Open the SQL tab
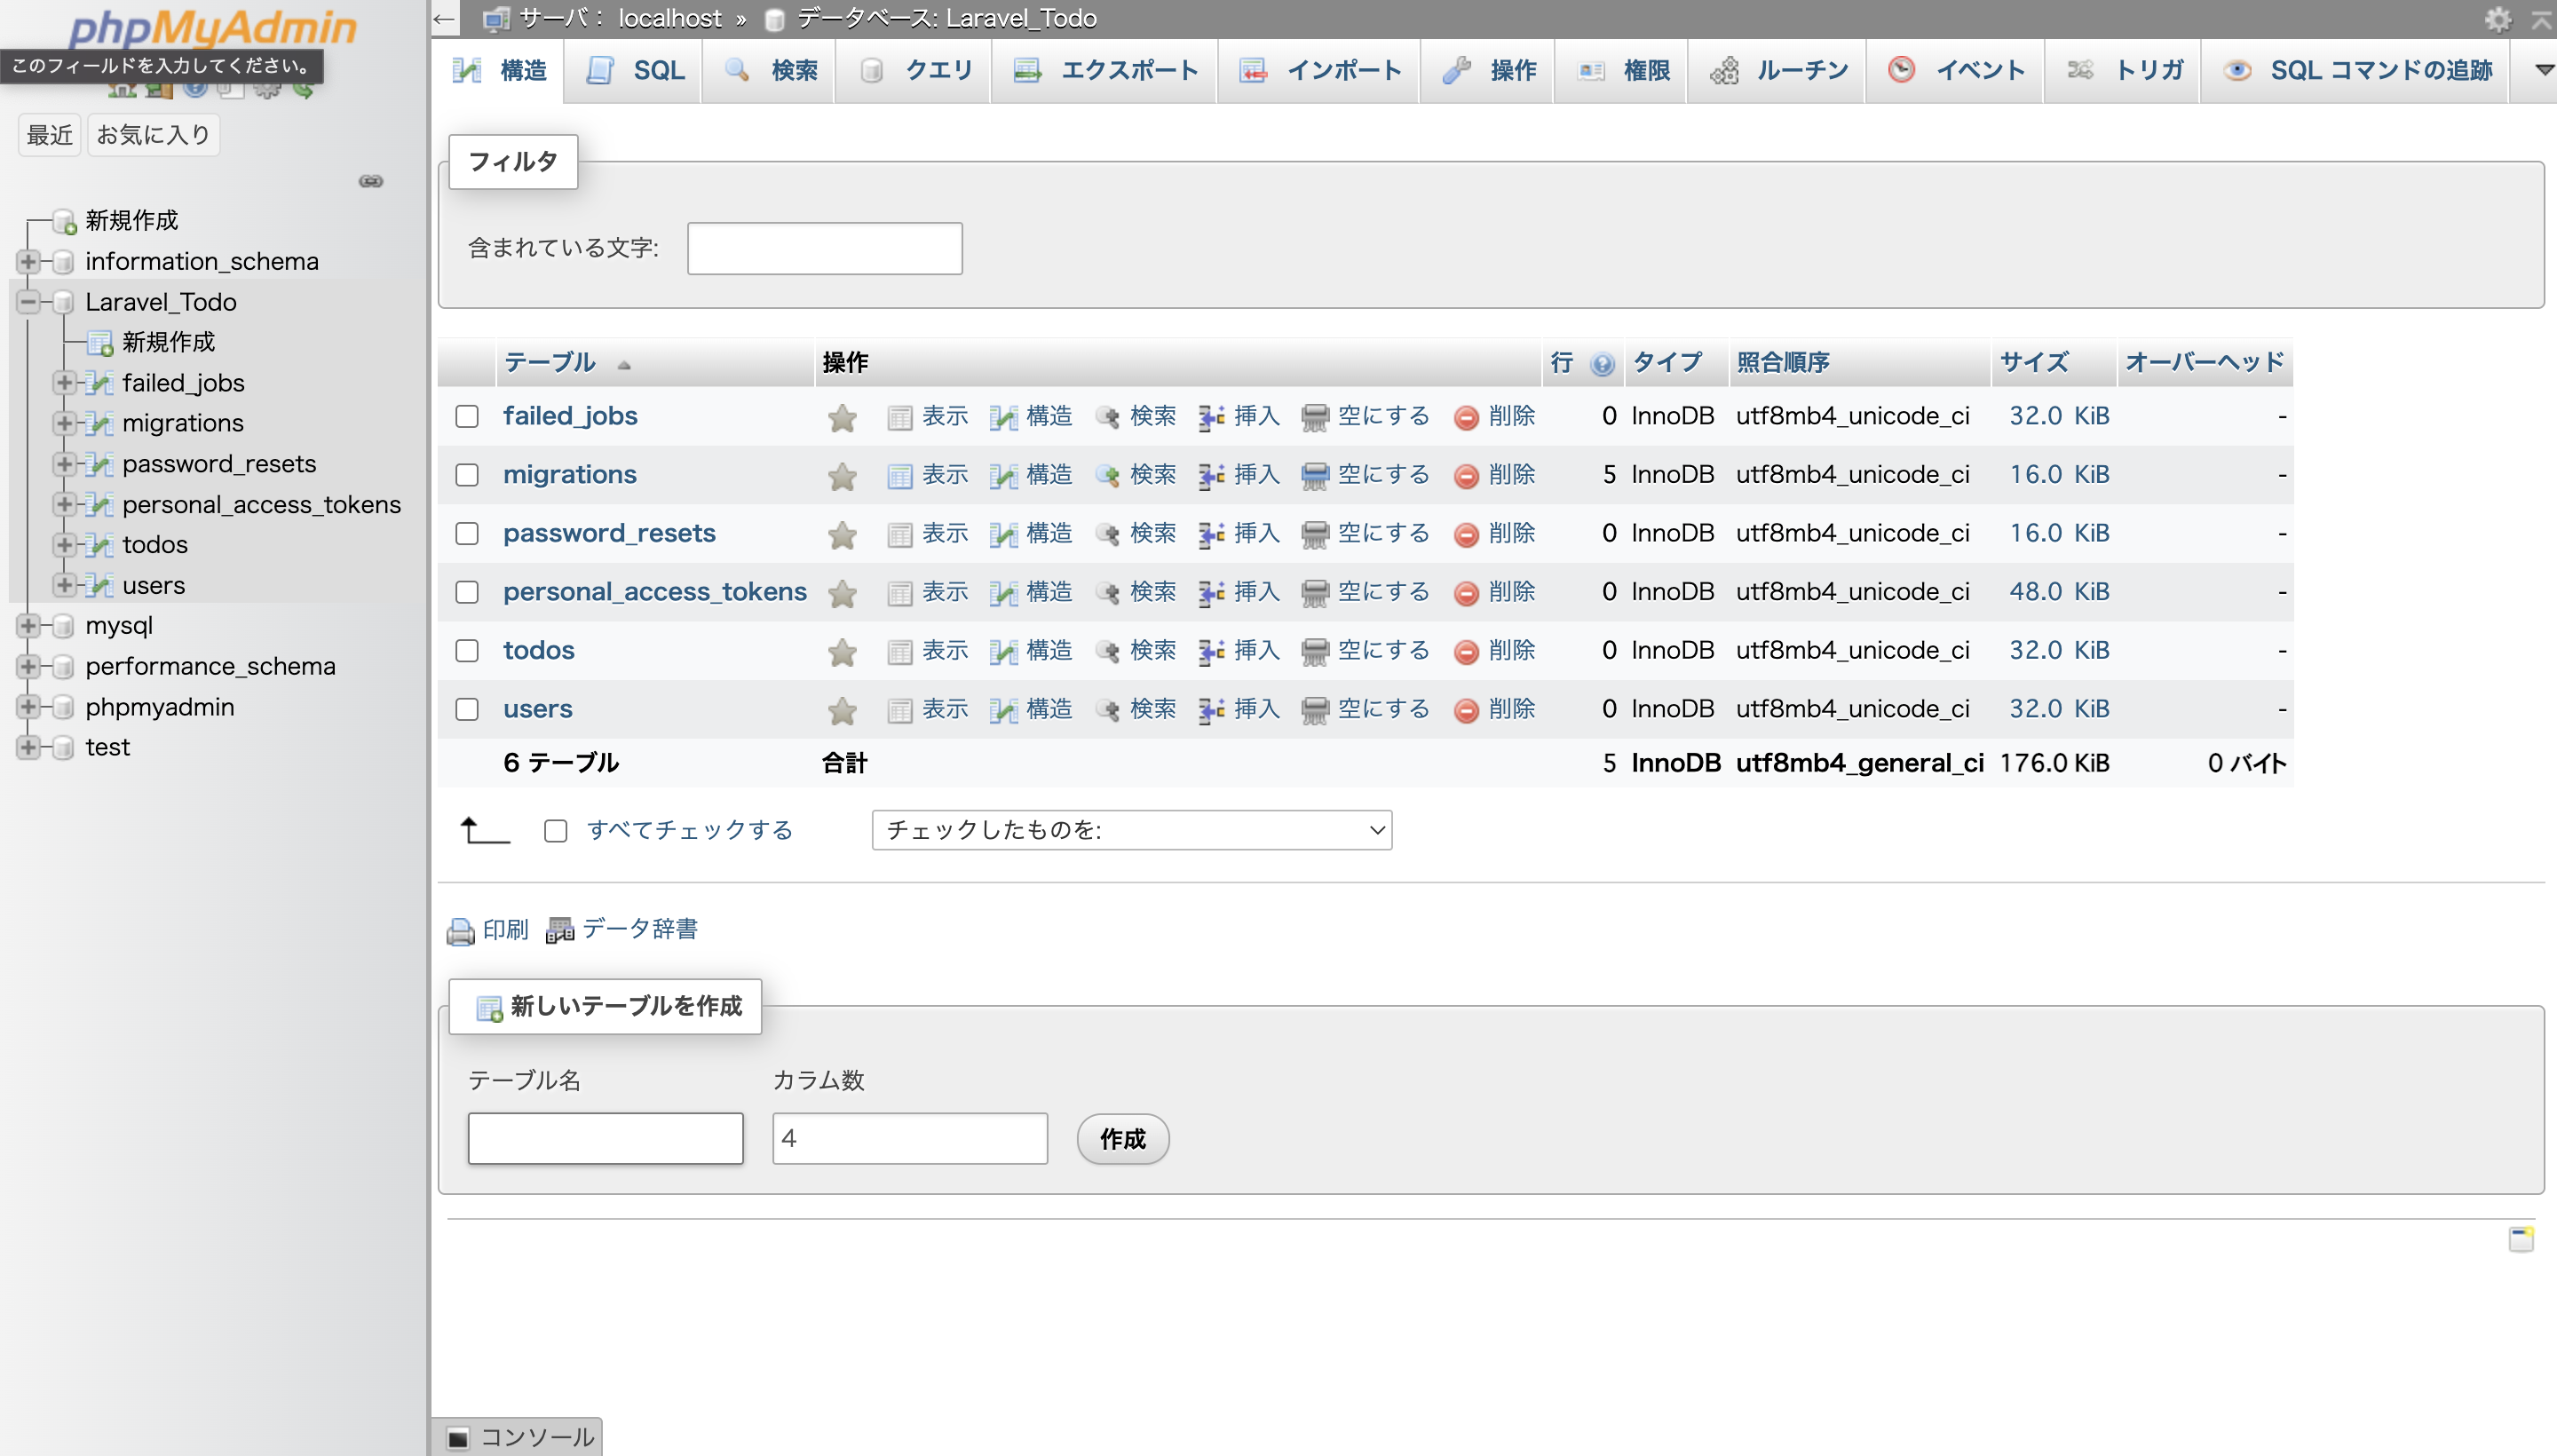The image size is (2557, 1456). coord(634,71)
